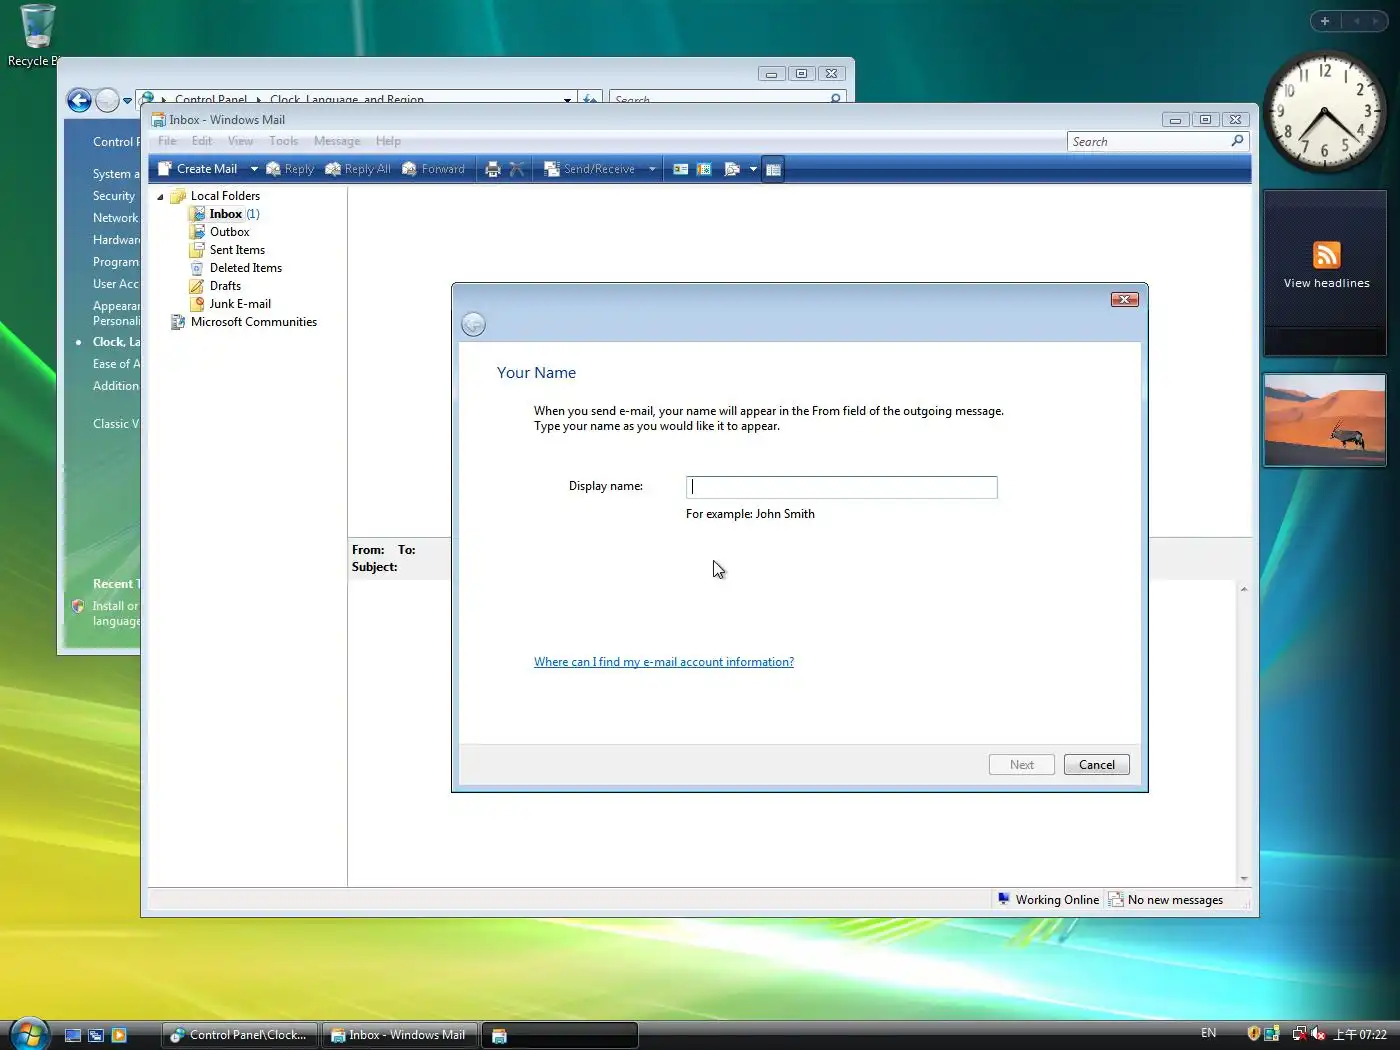Select the Drafts folder
Viewport: 1400px width, 1050px height.
point(225,286)
